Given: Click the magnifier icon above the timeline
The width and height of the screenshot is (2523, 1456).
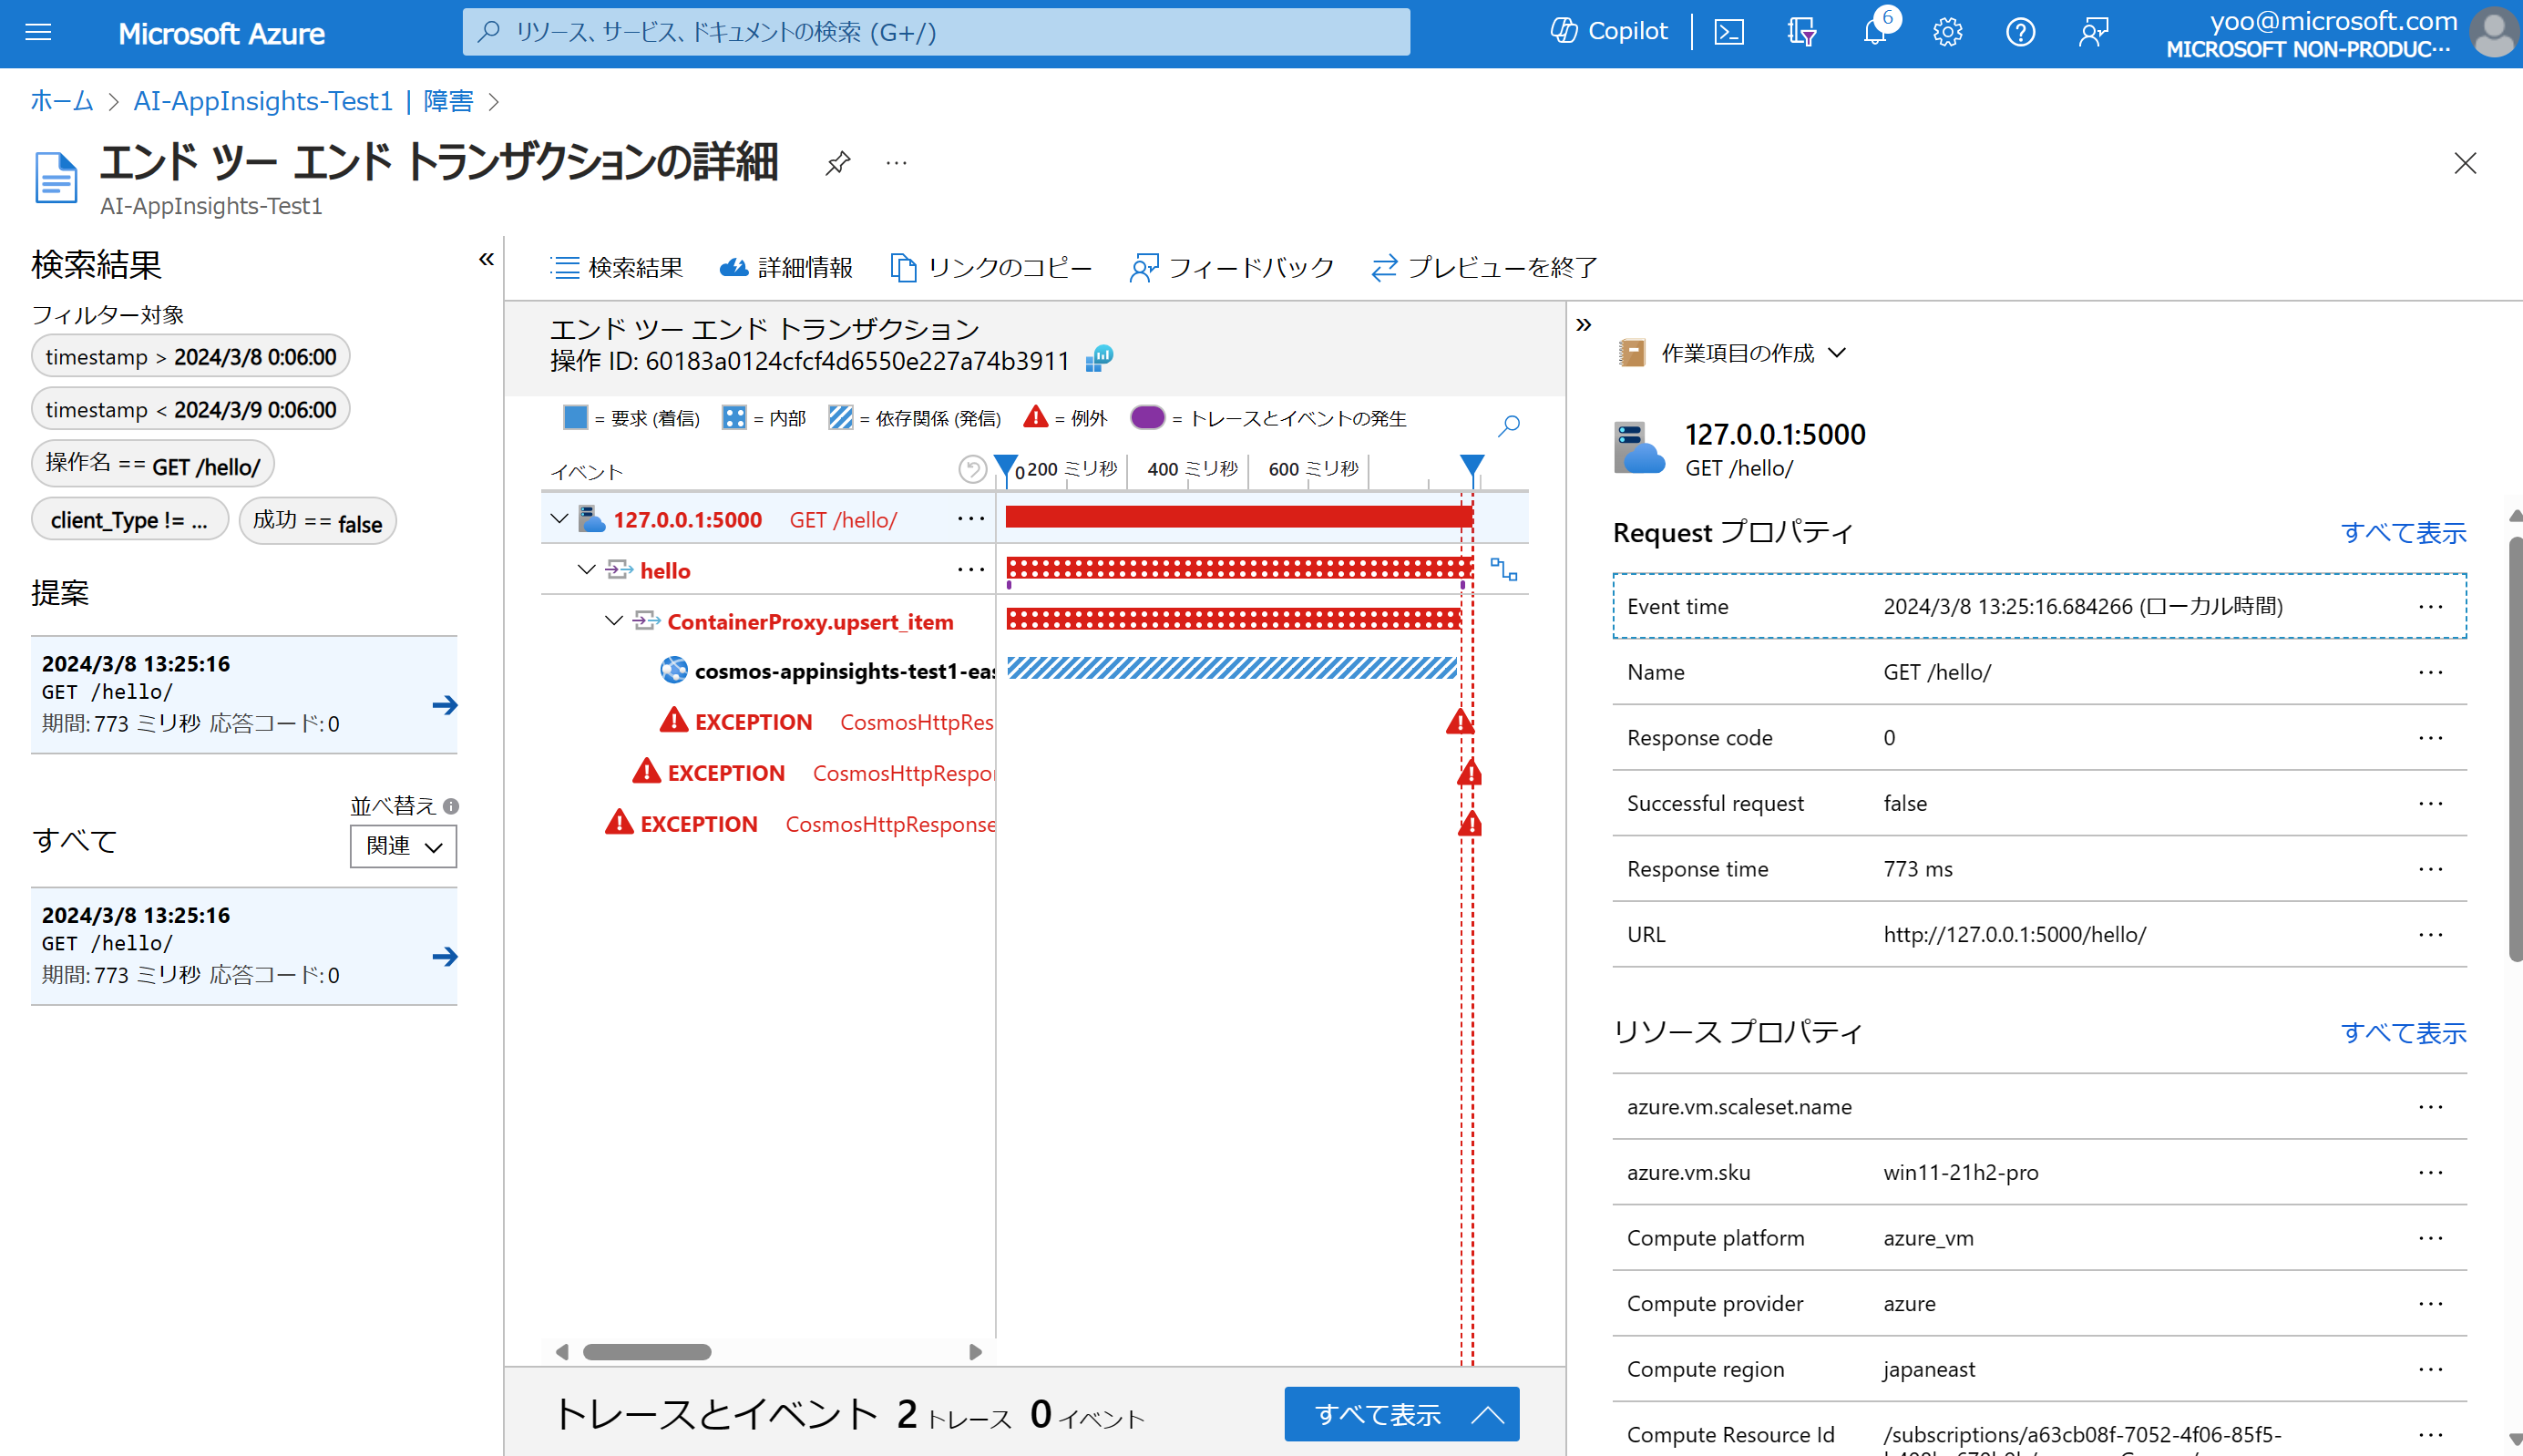Looking at the screenshot, I should coord(1509,426).
